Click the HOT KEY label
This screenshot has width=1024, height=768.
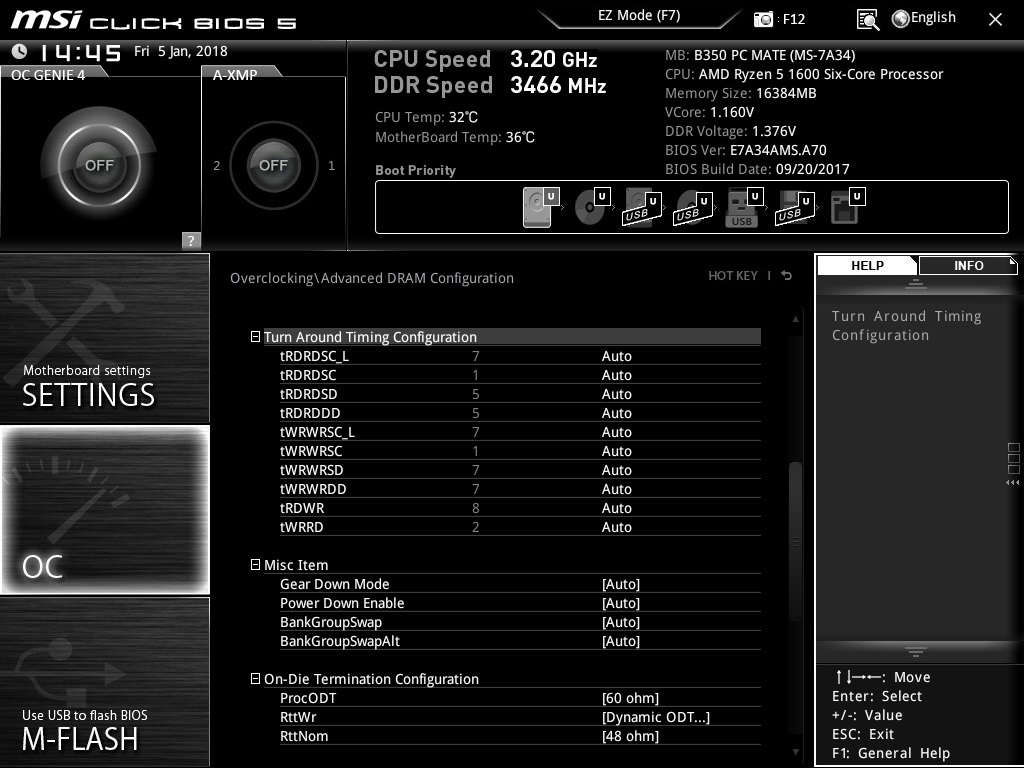(x=733, y=276)
